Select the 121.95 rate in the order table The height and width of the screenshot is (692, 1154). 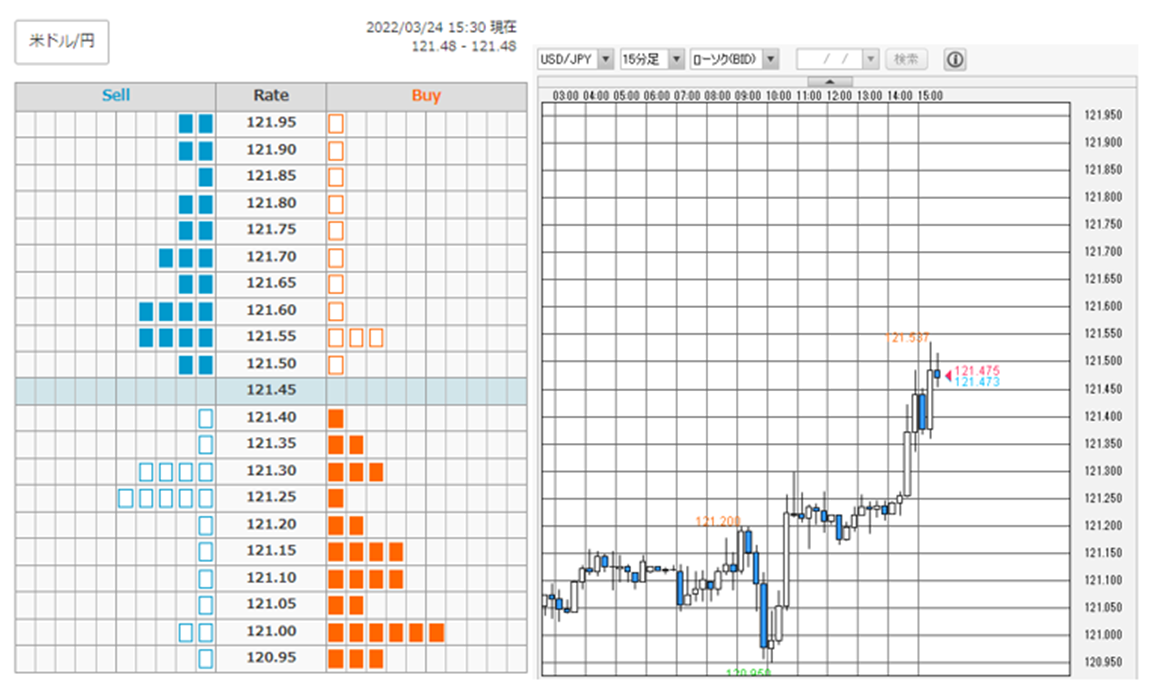[x=271, y=123]
